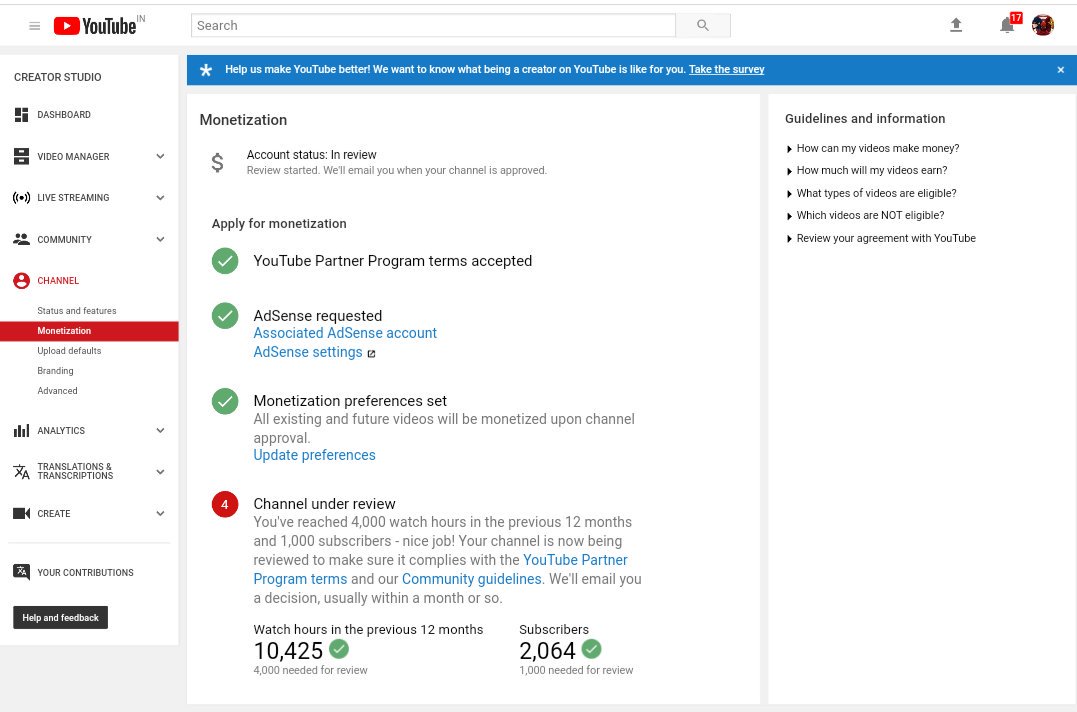Click the Create camera icon
Screen dimensions: 1077x712
(x=21, y=514)
